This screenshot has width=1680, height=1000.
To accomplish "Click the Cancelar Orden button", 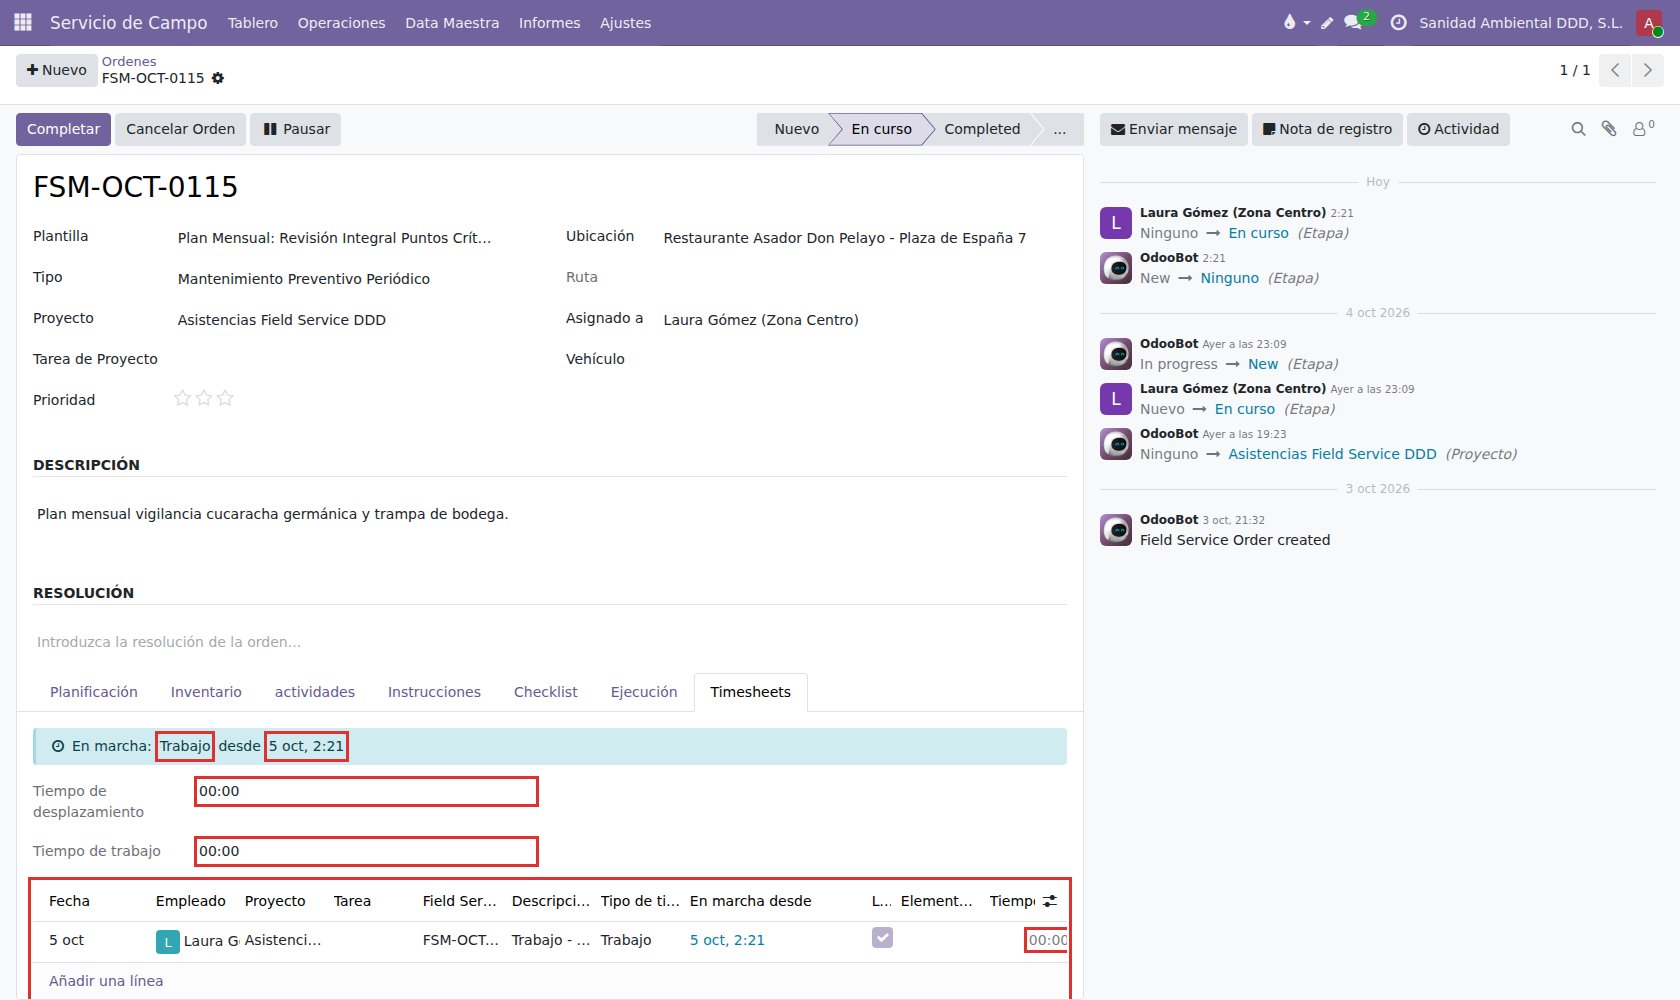I will coord(180,129).
